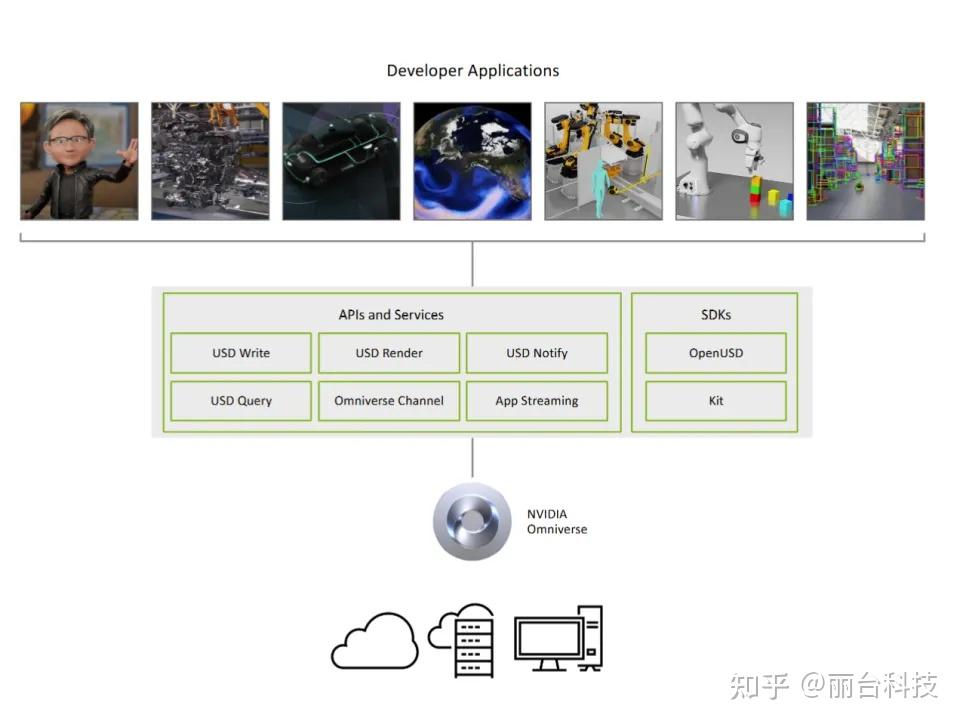Select the Kit SDK box

[x=715, y=400]
